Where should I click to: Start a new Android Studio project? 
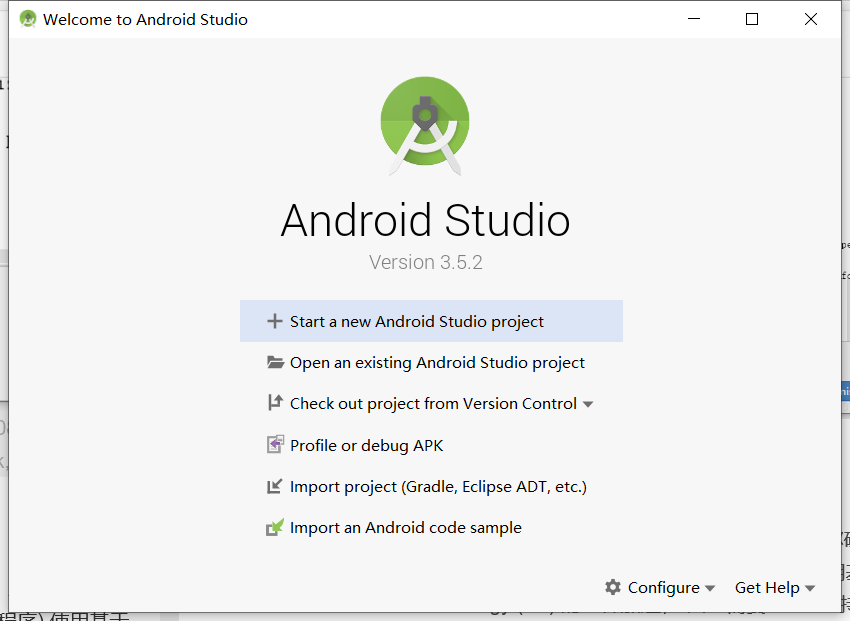[x=431, y=321]
